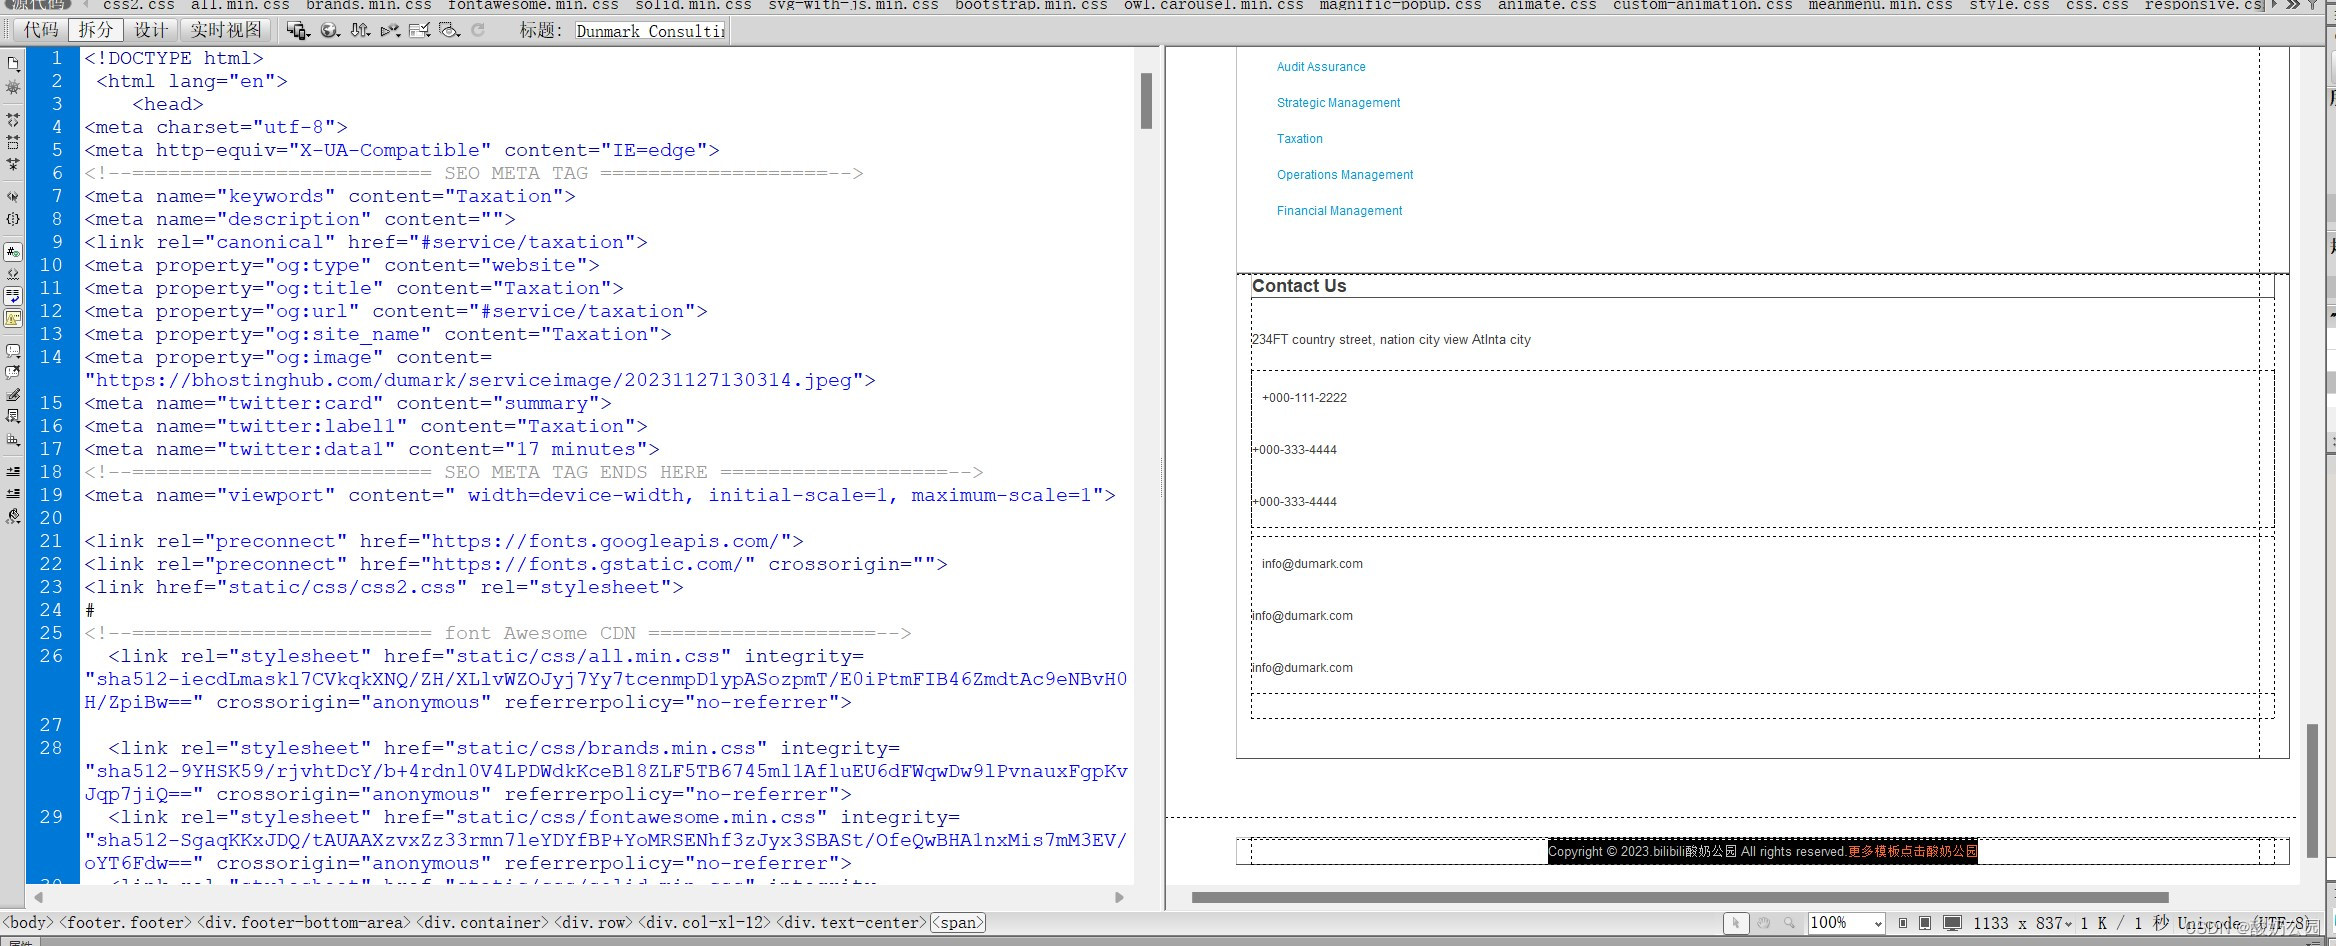This screenshot has width=2336, height=946.
Task: Select footer.footer in the tag selector
Action: pyautogui.click(x=126, y=923)
